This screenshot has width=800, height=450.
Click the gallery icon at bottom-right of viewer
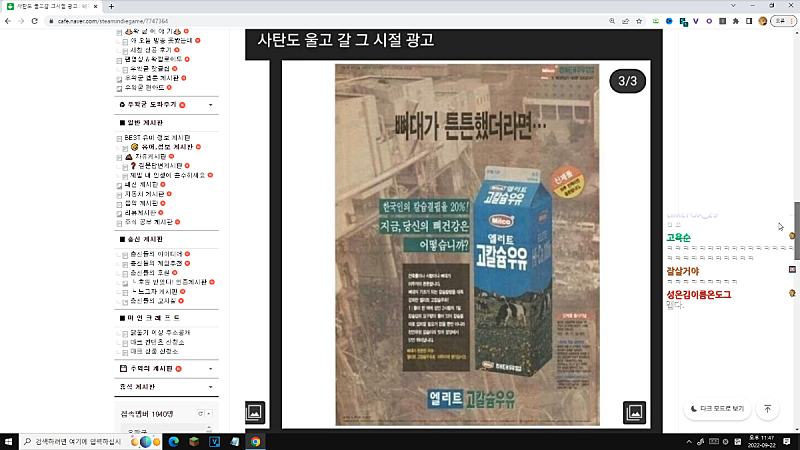pos(634,411)
